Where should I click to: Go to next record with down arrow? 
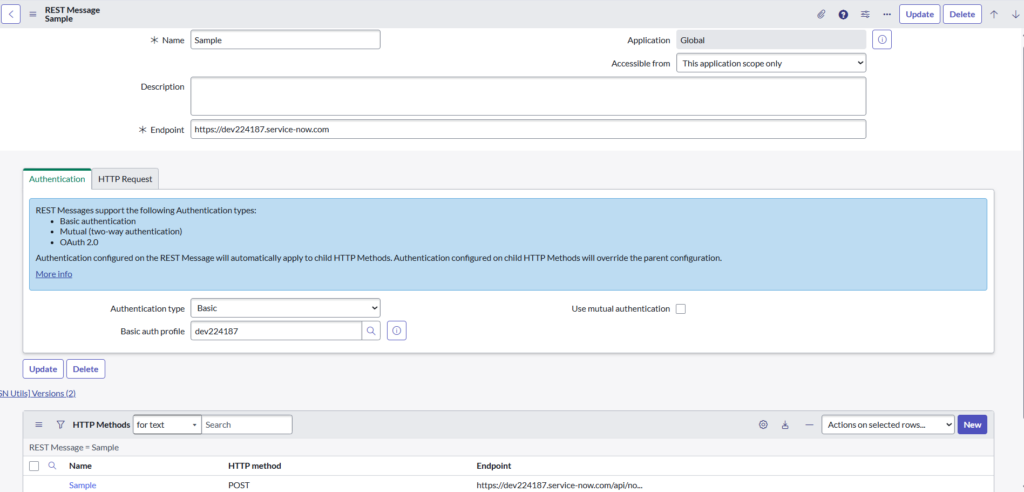[x=1014, y=14]
